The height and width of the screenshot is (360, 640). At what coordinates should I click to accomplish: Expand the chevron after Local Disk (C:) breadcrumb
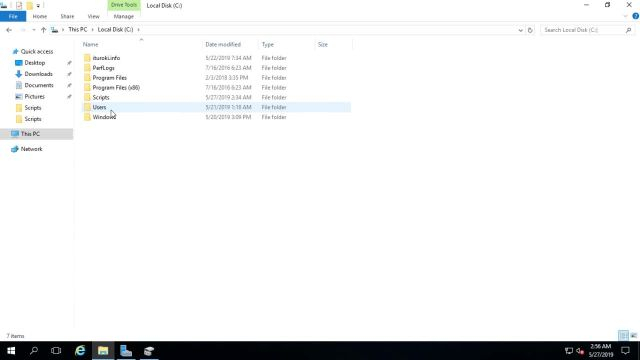(138, 30)
